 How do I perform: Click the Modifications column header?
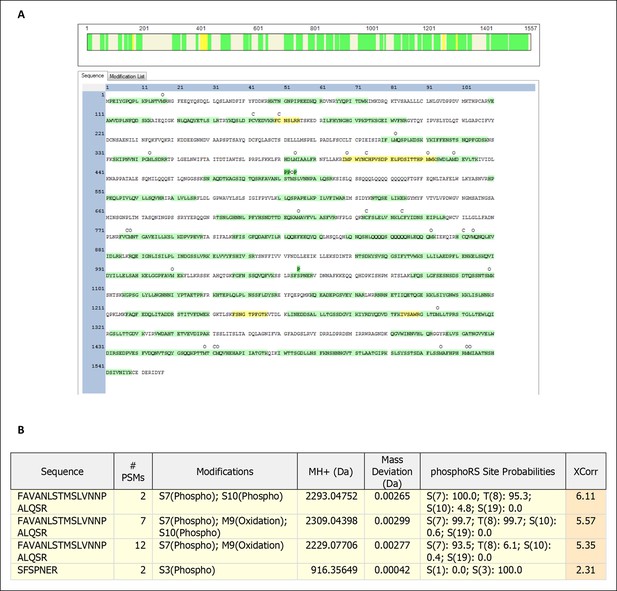tap(225, 471)
